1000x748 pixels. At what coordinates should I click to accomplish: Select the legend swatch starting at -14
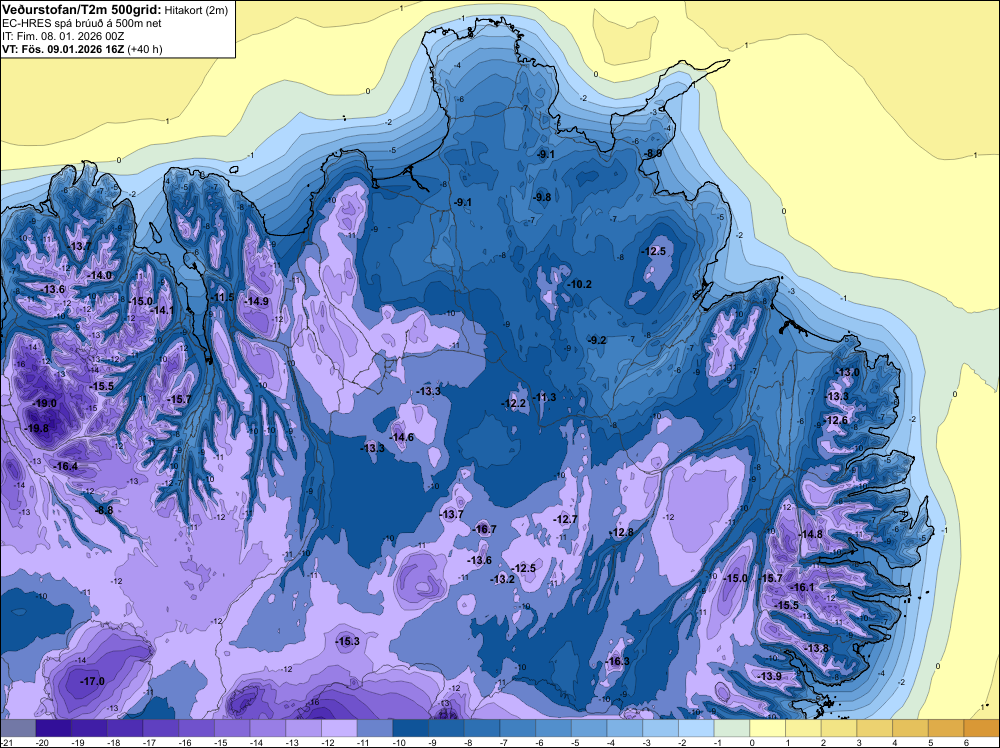click(268, 728)
